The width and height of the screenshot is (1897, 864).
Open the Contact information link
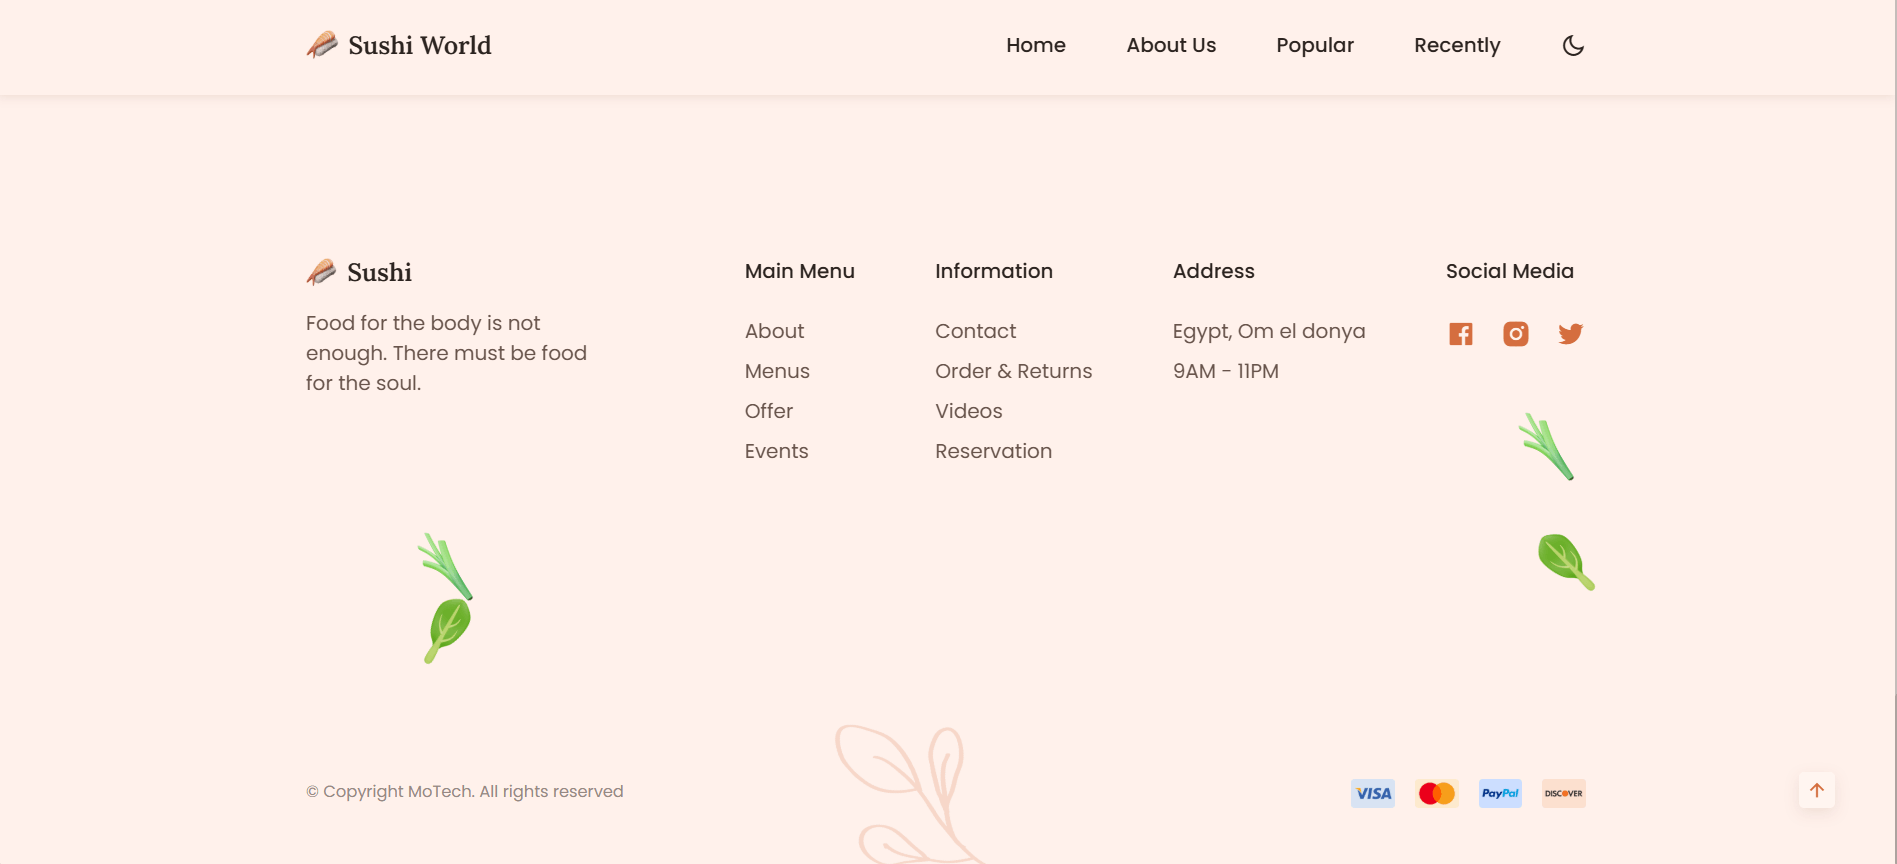click(975, 331)
